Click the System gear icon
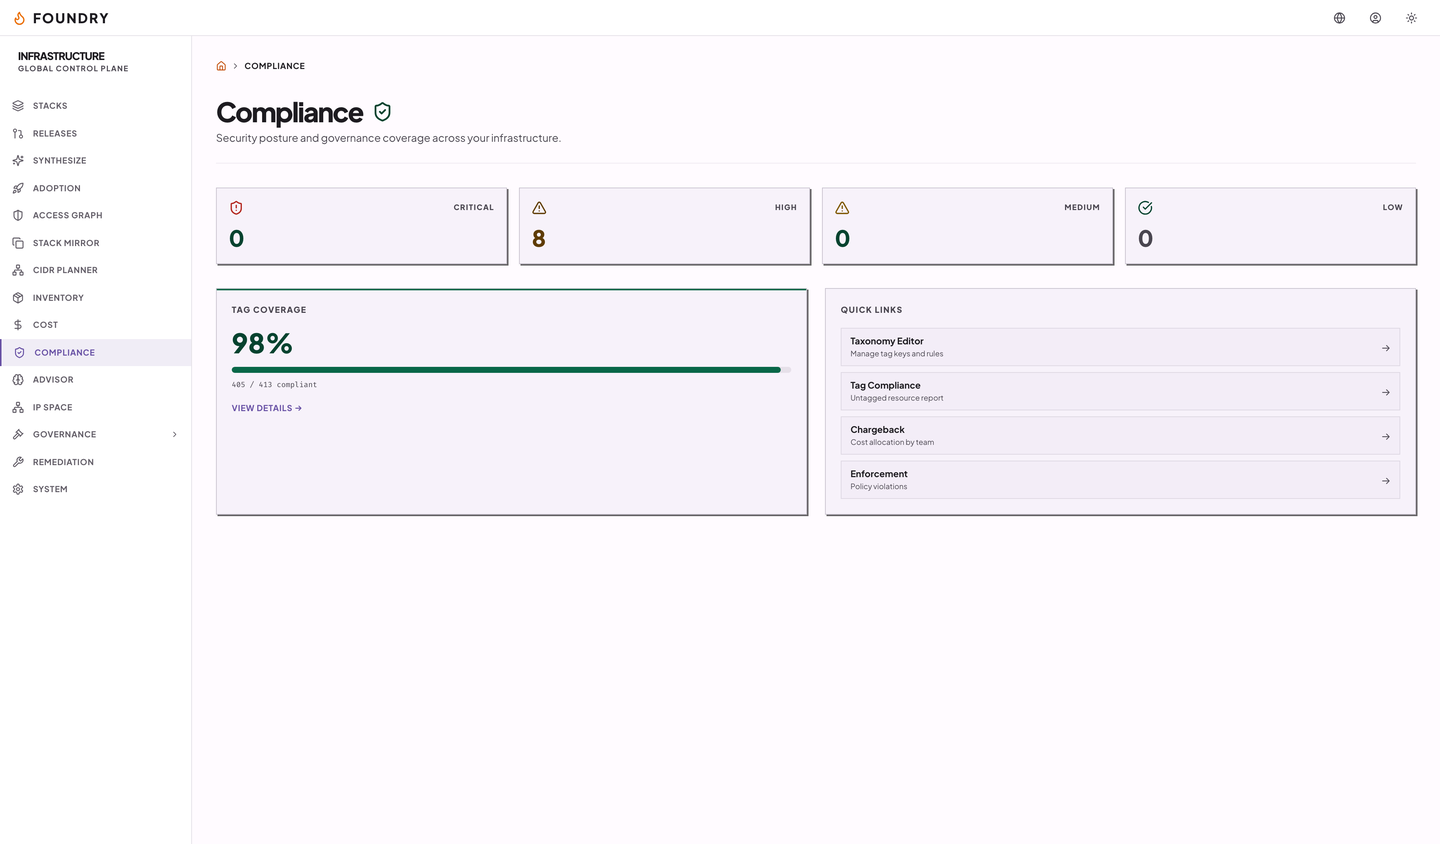The height and width of the screenshot is (844, 1440). click(18, 489)
